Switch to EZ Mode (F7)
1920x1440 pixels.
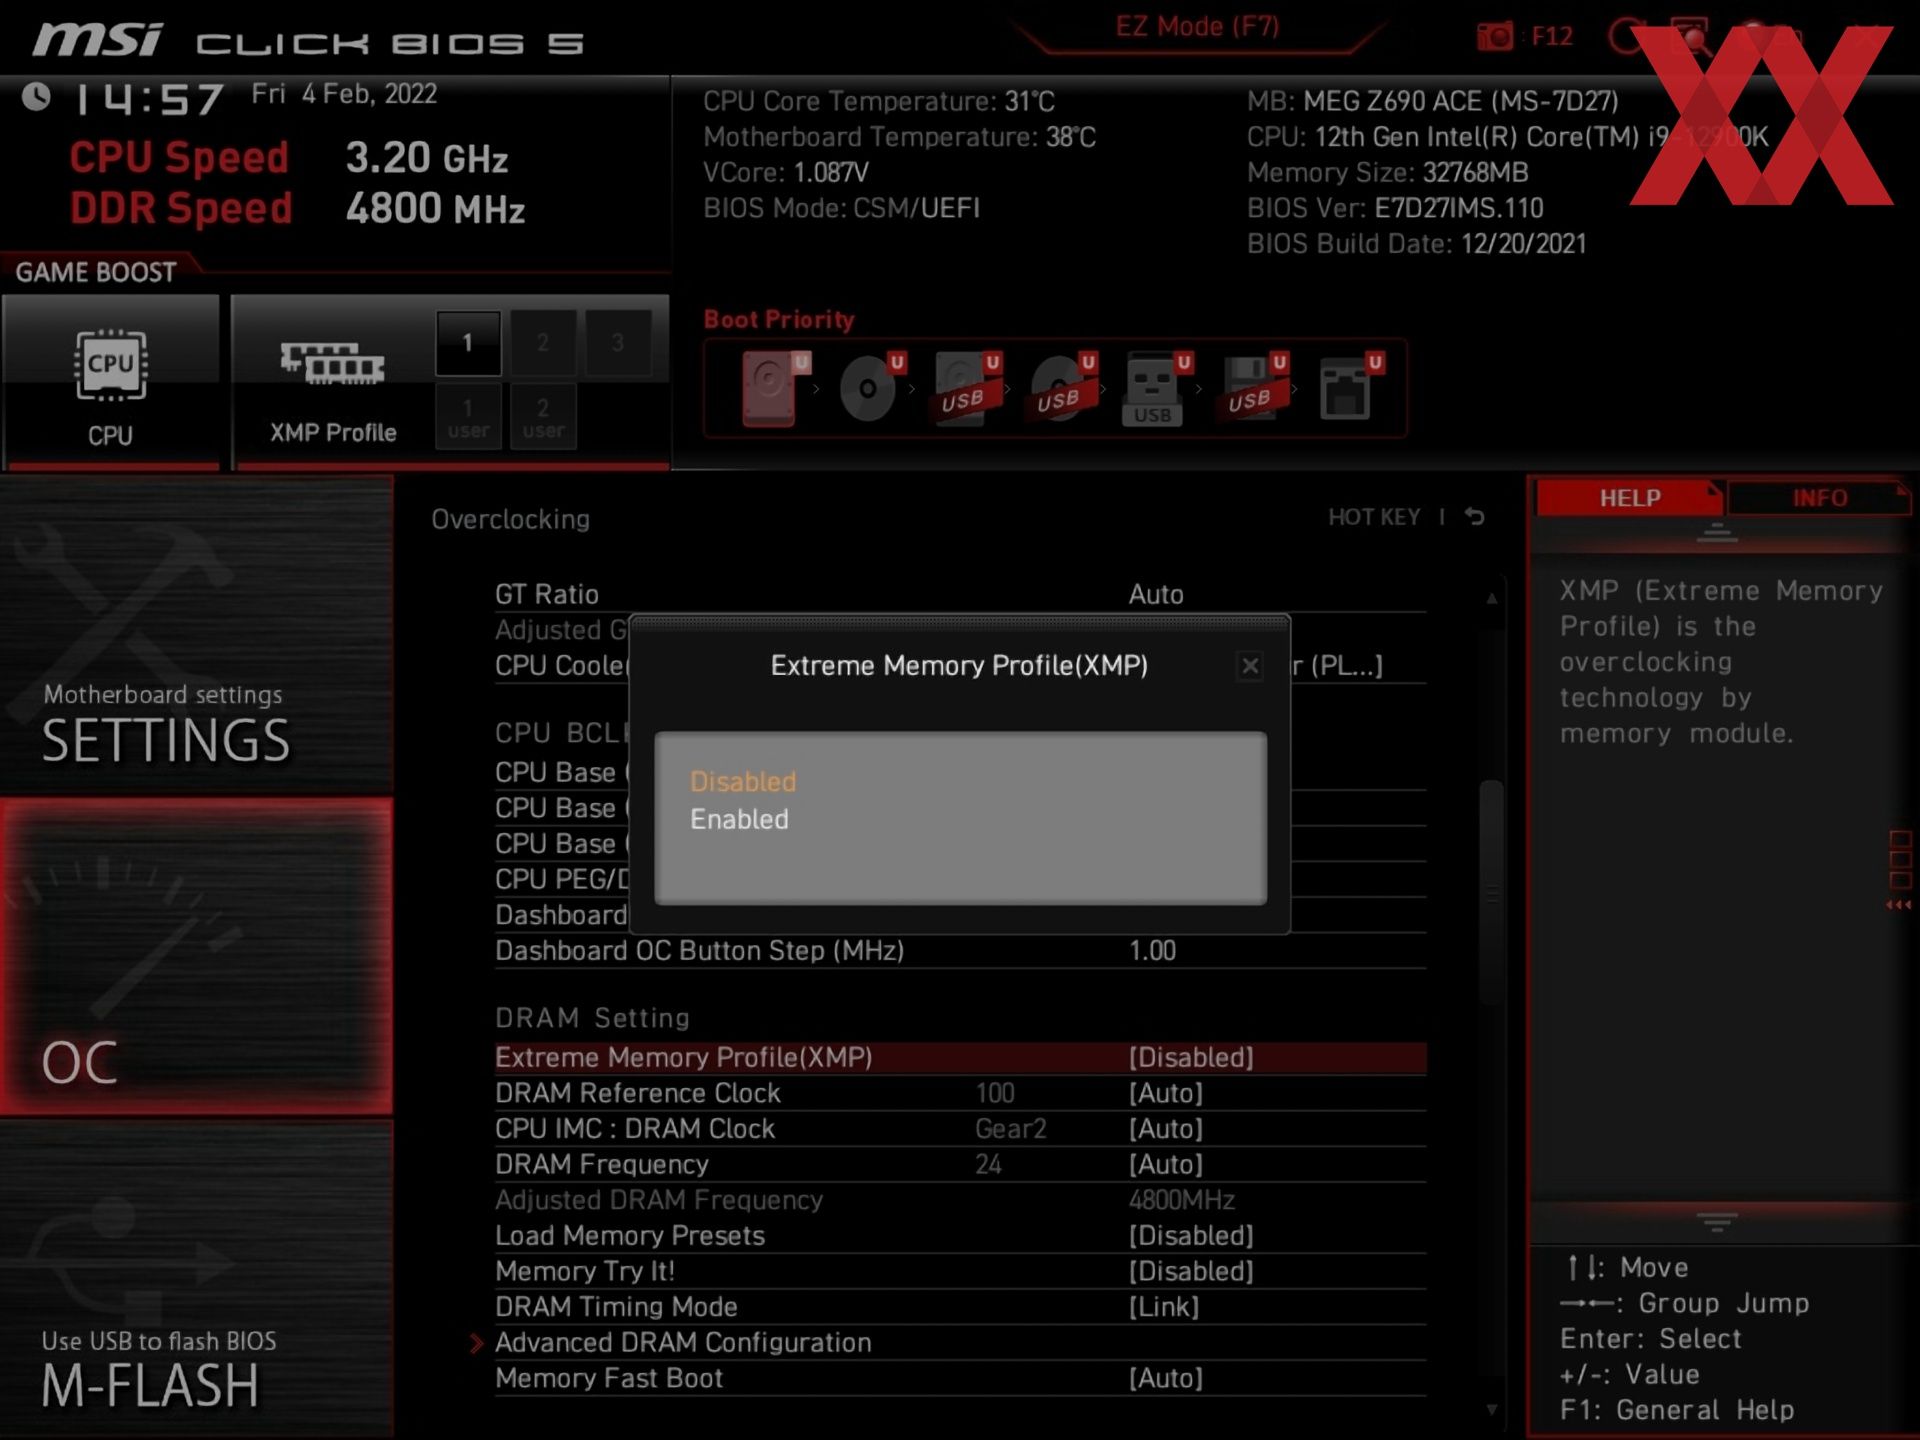1197,26
